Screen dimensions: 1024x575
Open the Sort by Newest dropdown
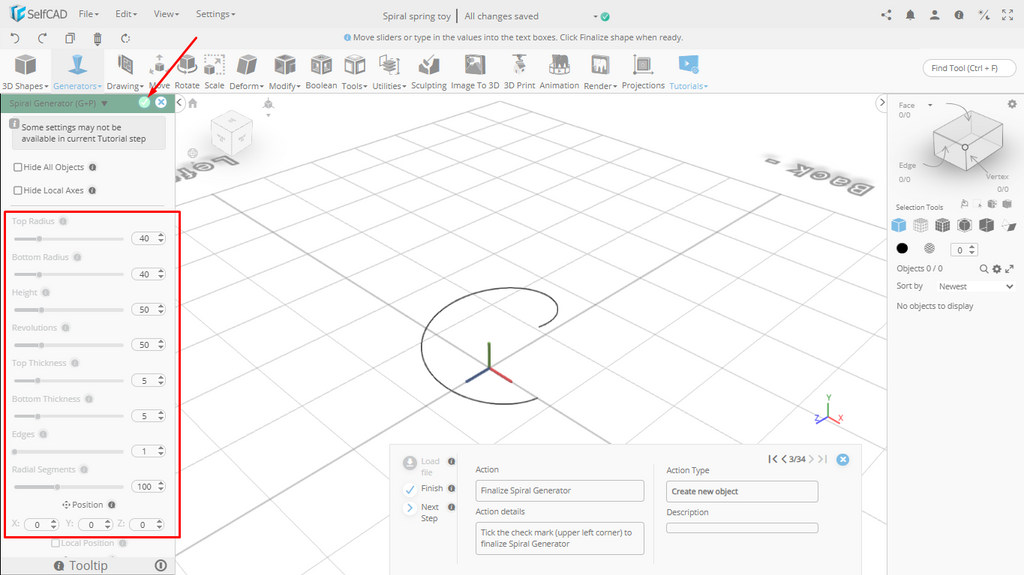click(x=976, y=286)
